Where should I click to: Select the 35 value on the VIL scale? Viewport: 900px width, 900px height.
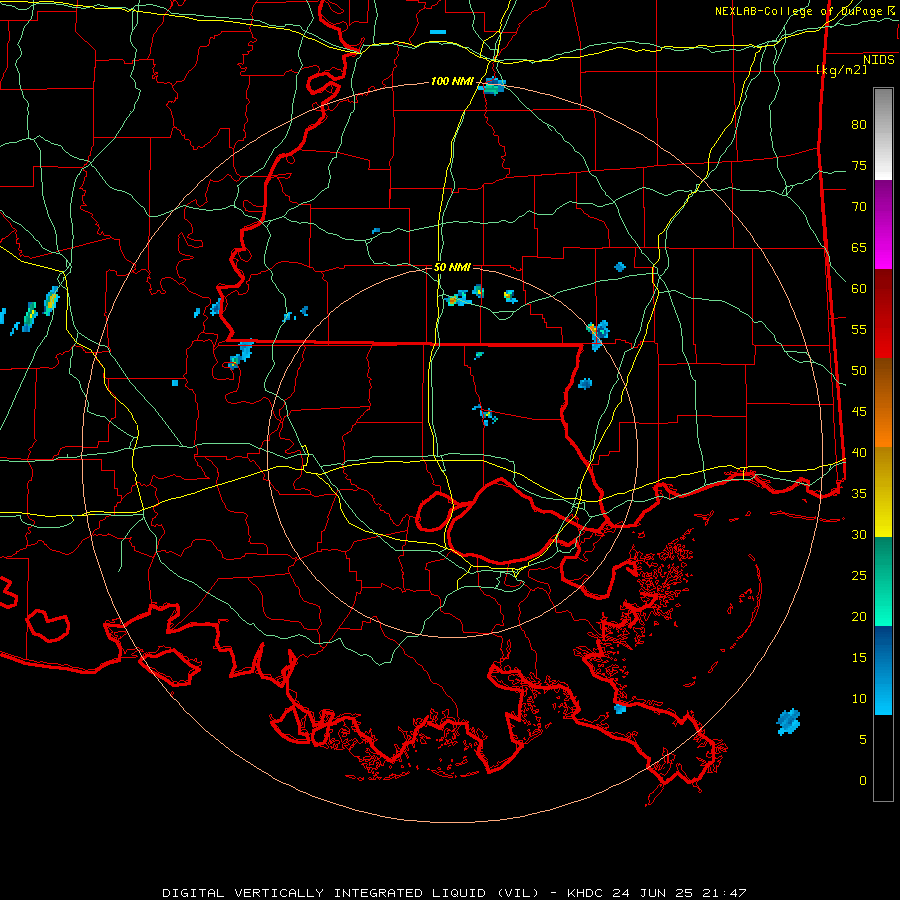(x=859, y=494)
